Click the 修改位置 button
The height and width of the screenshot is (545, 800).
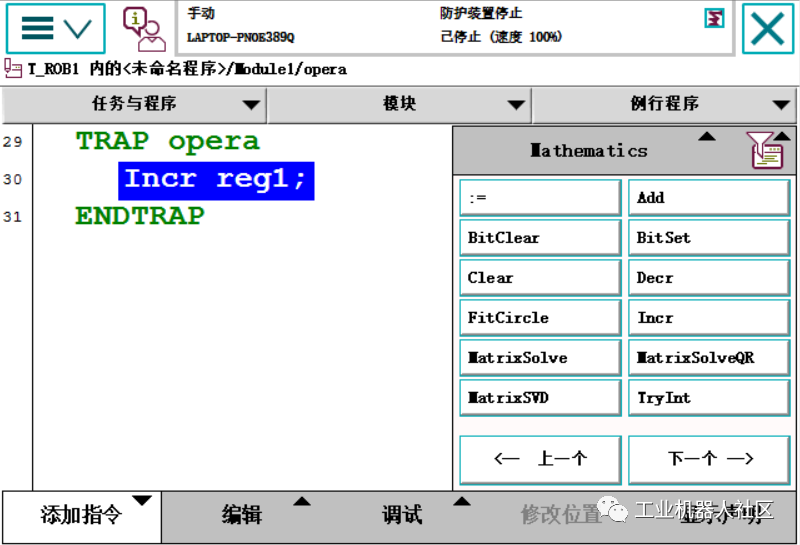point(561,514)
